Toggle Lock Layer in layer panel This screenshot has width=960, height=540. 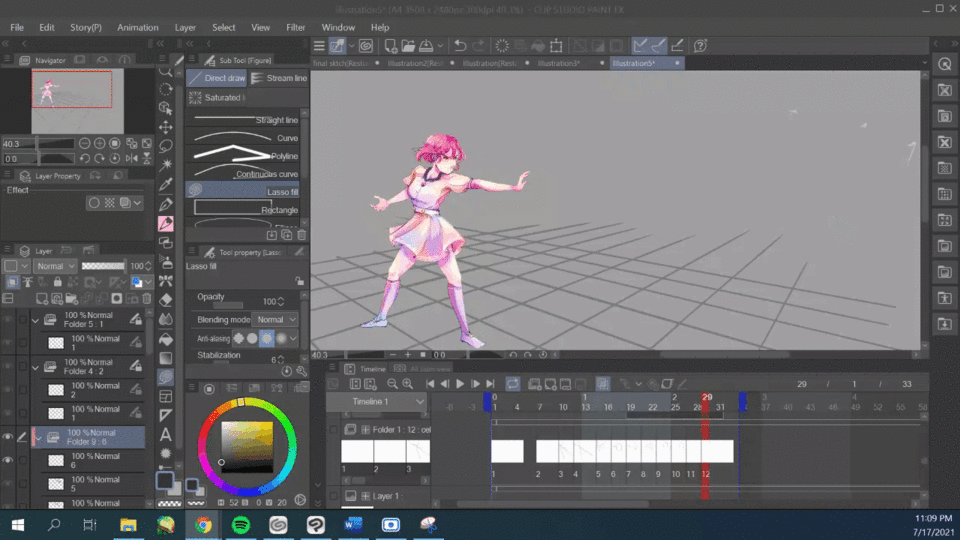(x=58, y=282)
